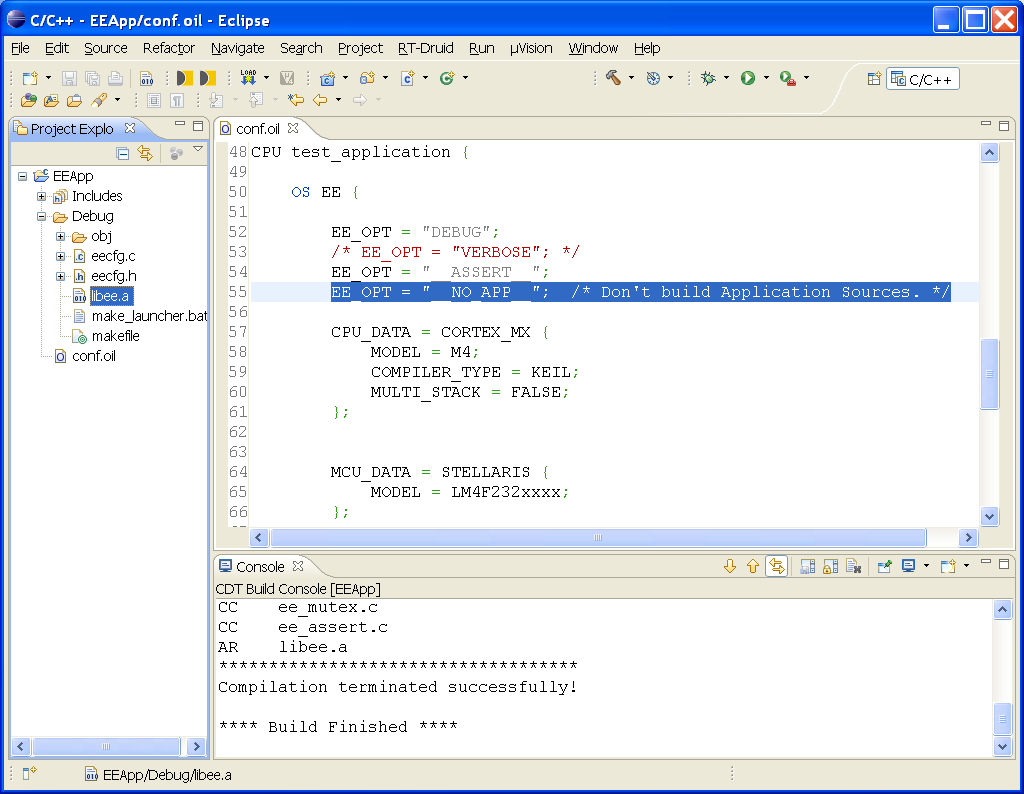Expand the eecfg.c tree node
The height and width of the screenshot is (794, 1024).
click(60, 257)
